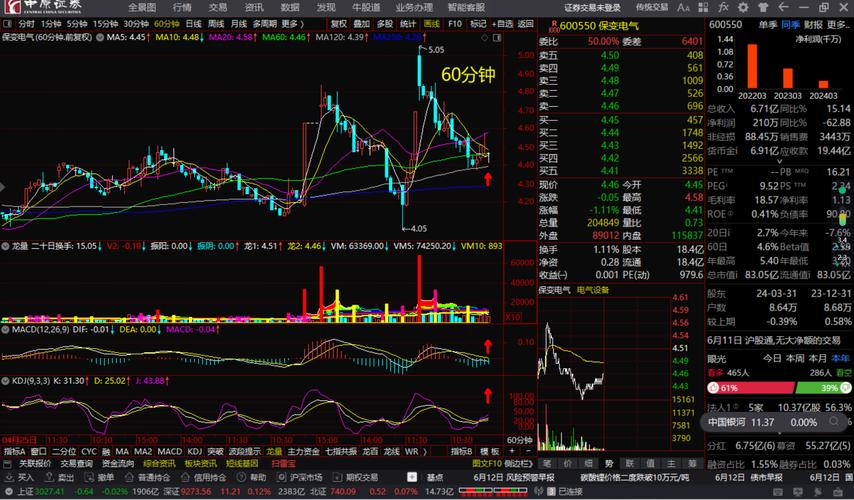Click +自选 add to watchlist
The image size is (854, 500).
(x=502, y=24)
